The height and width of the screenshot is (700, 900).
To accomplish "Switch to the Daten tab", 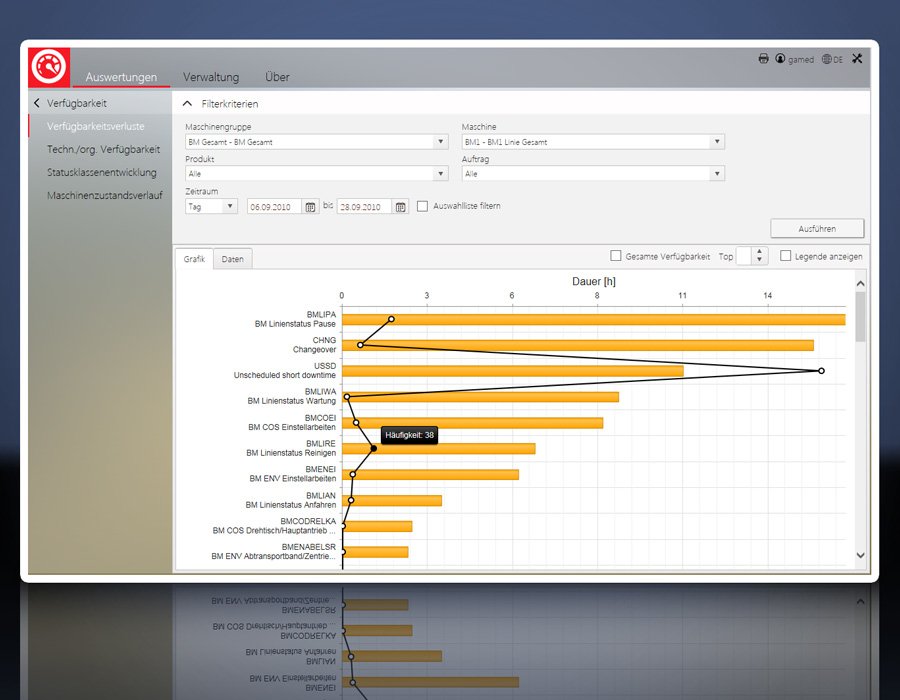I will click(232, 259).
